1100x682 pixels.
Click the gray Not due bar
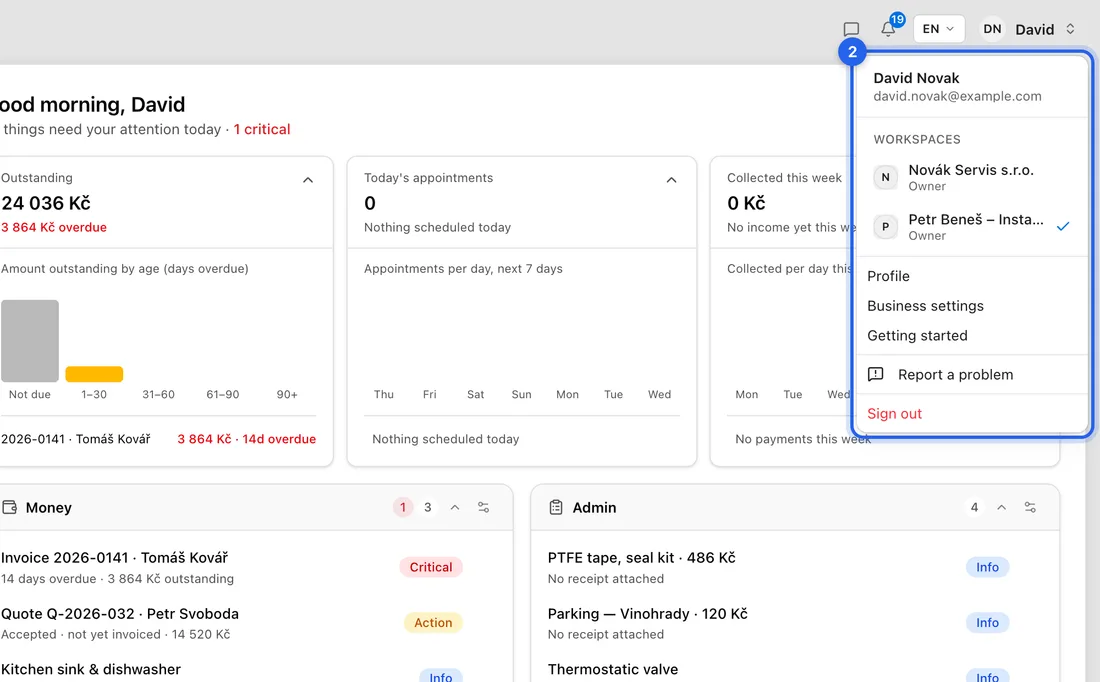29,341
